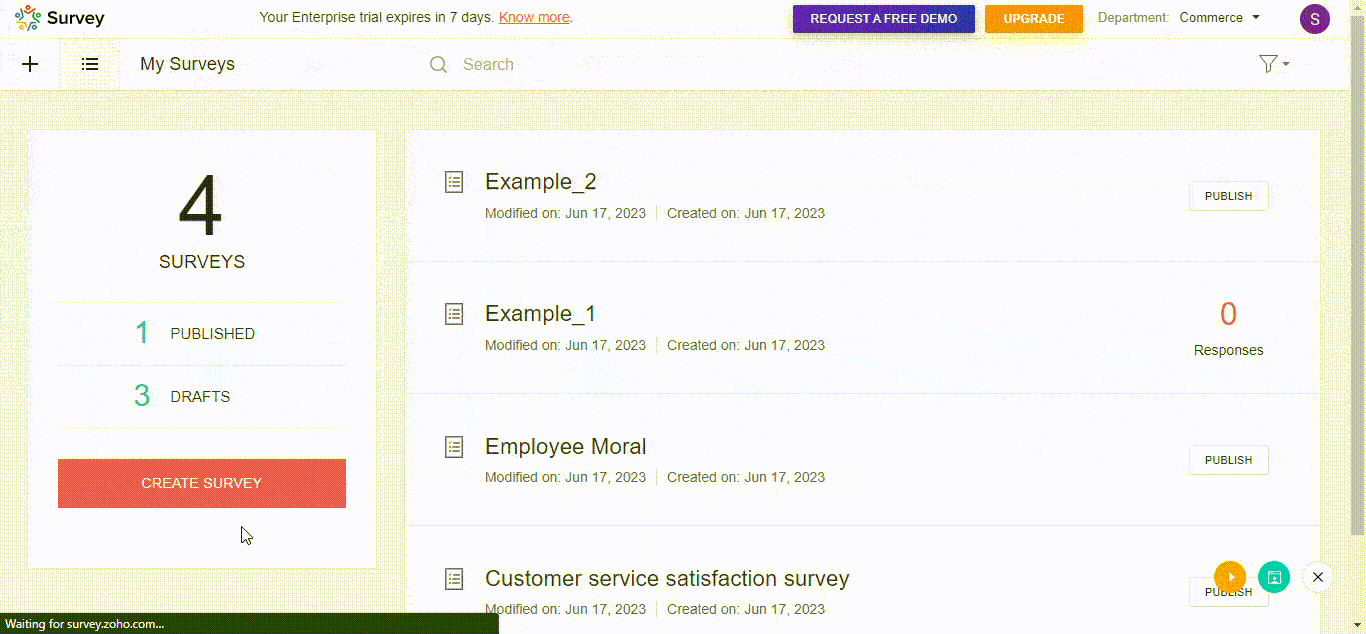Click the Know more link
Viewport: 1366px width, 634px height.
click(534, 17)
